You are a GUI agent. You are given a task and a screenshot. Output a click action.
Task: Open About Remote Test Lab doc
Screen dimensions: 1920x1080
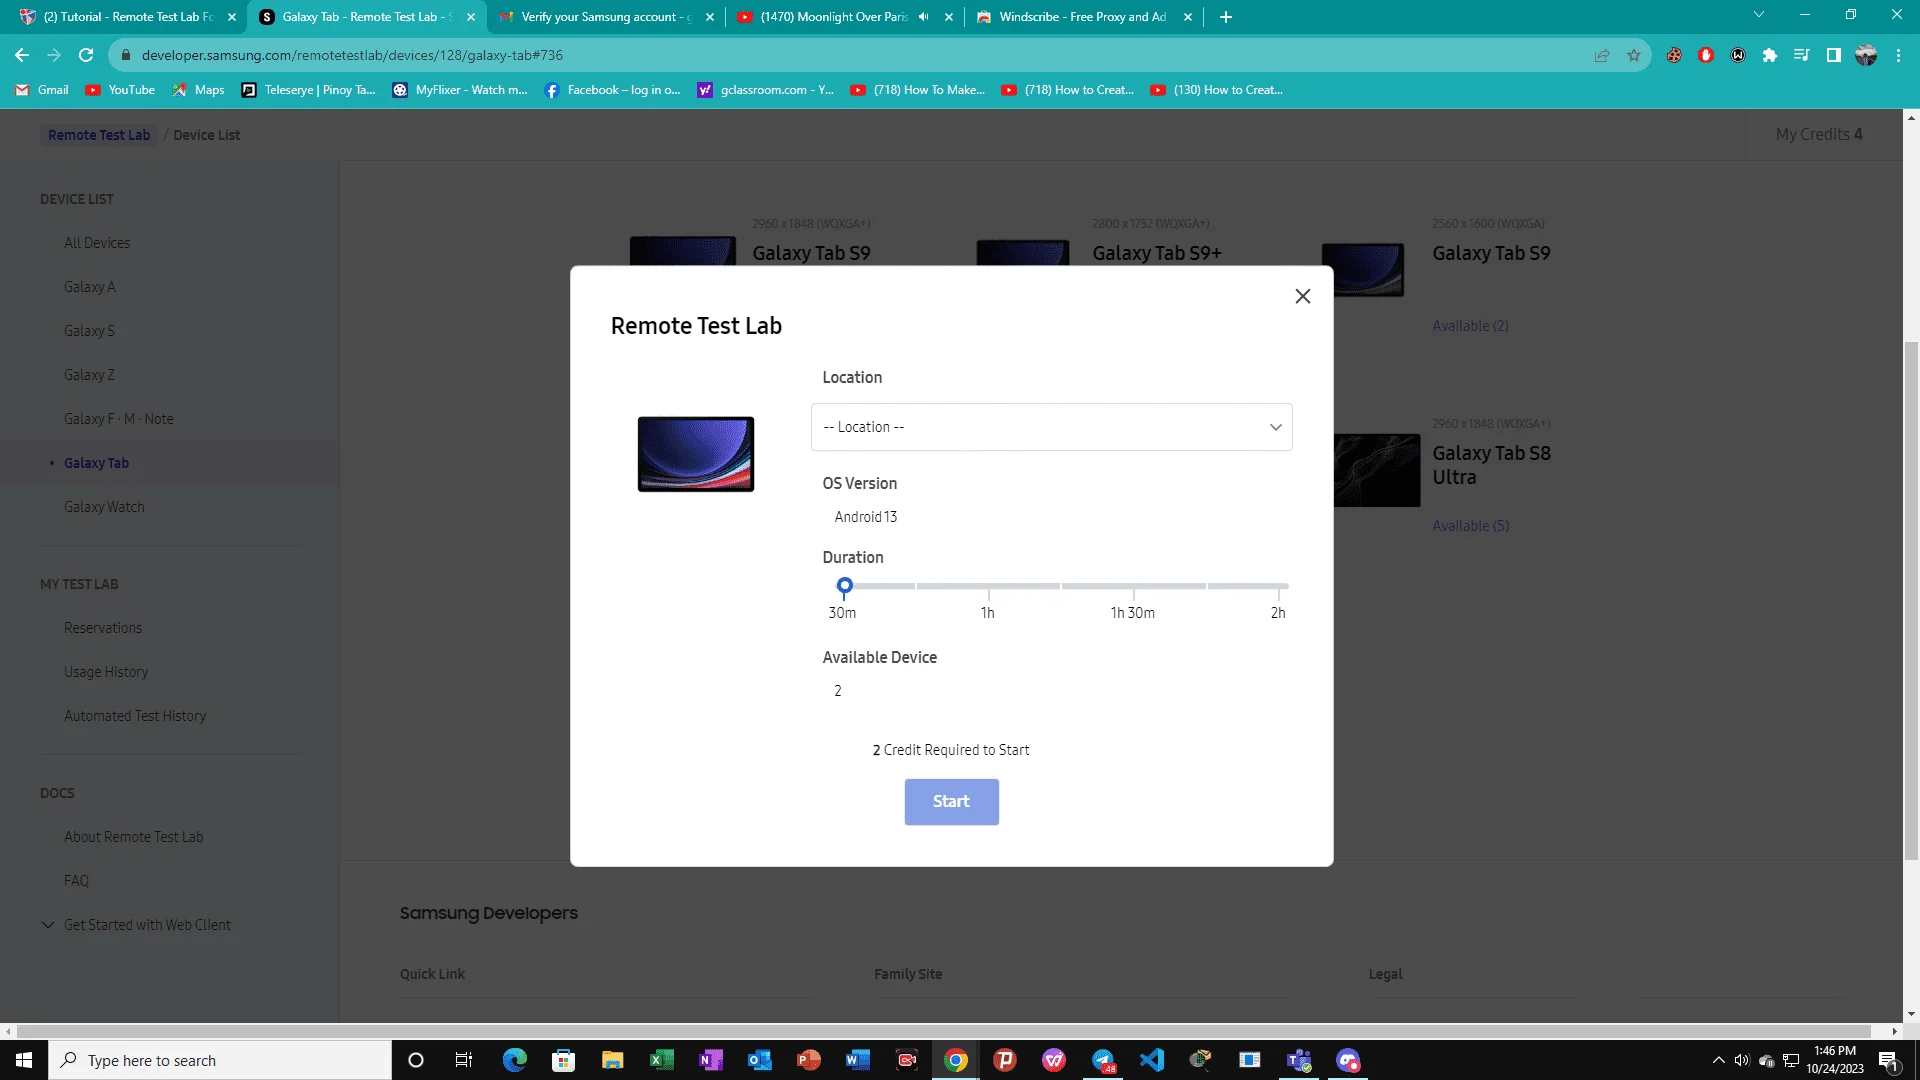click(x=134, y=837)
